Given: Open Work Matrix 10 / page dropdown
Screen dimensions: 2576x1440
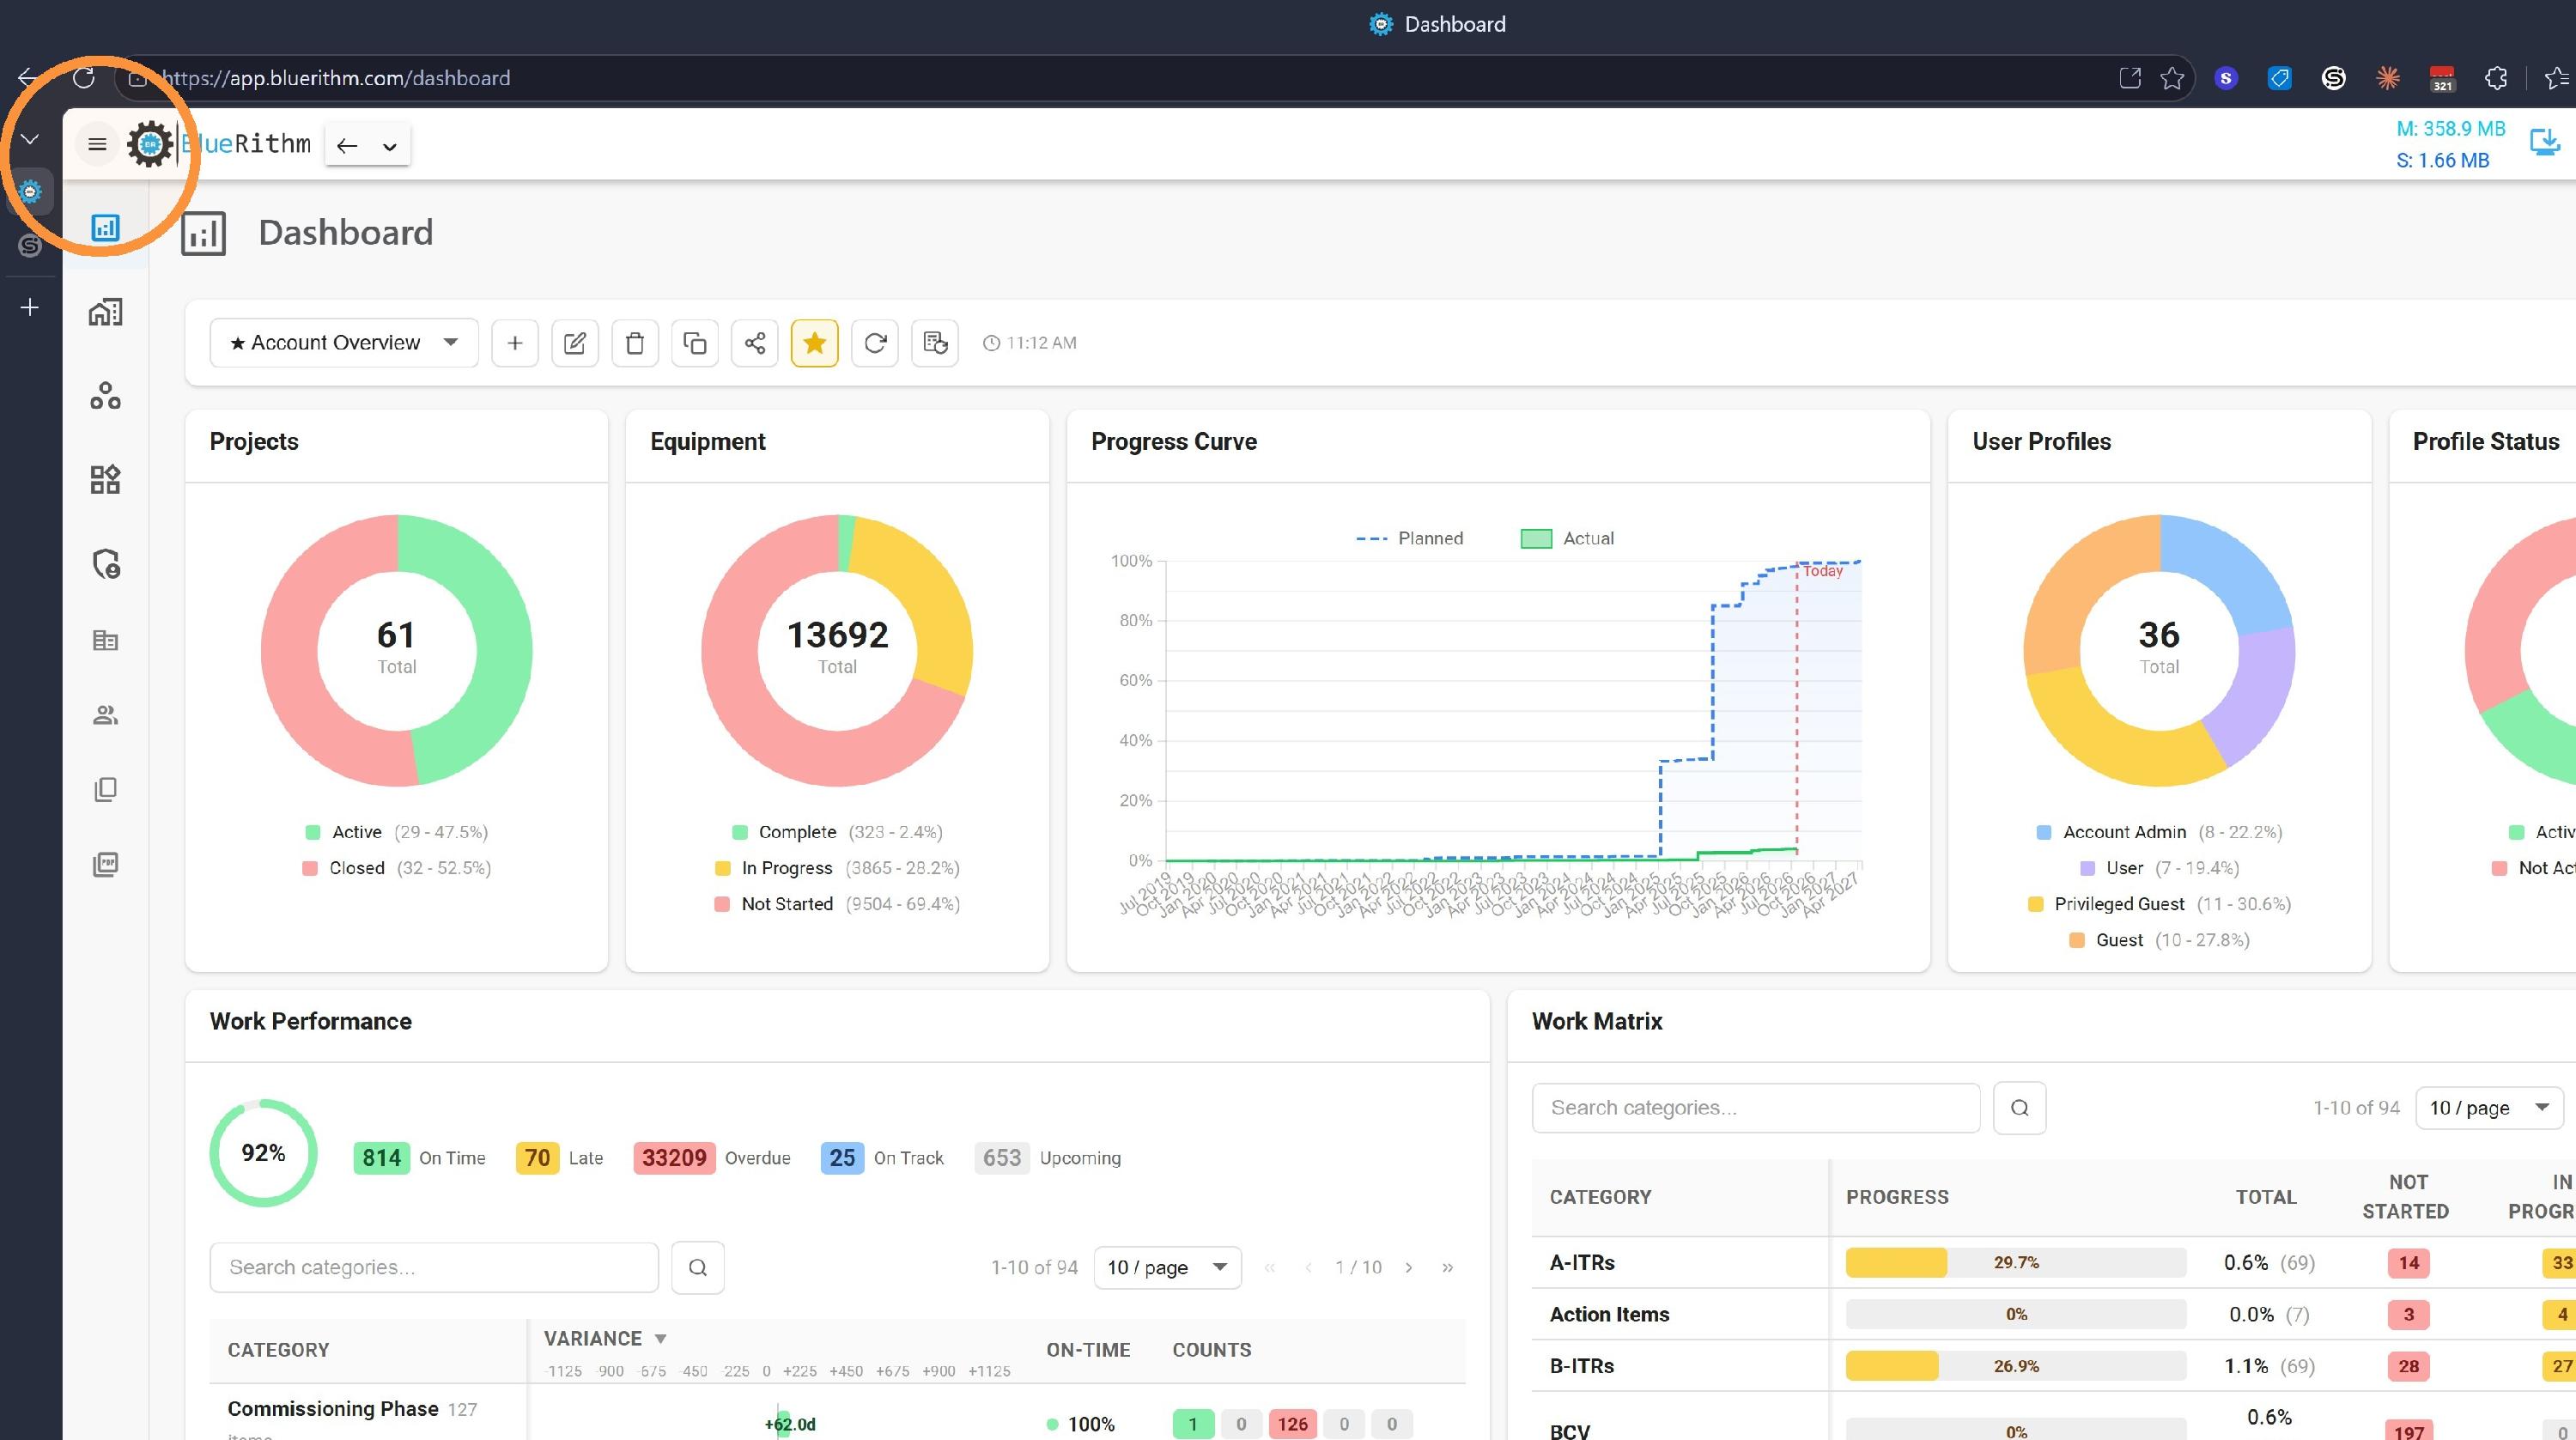Looking at the screenshot, I should pos(2489,1107).
